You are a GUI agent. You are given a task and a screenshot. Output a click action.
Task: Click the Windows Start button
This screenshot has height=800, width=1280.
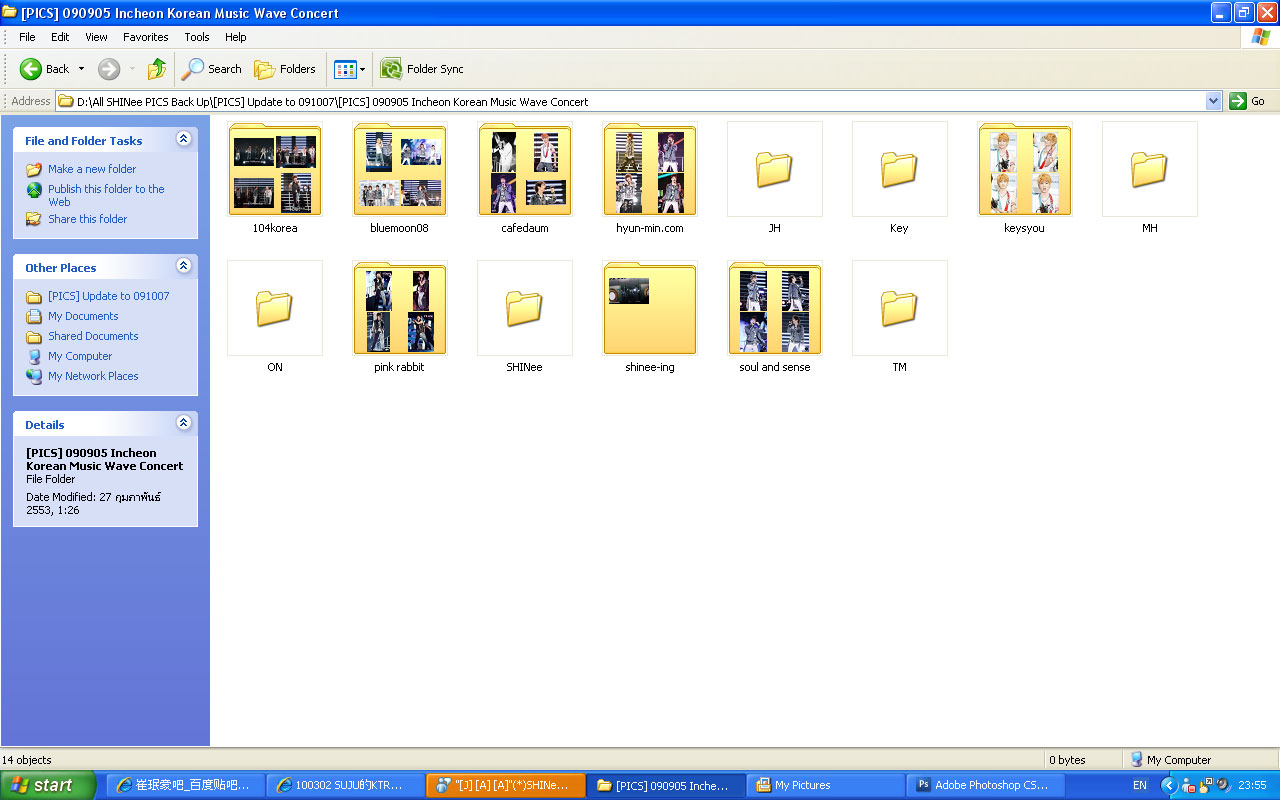click(48, 785)
